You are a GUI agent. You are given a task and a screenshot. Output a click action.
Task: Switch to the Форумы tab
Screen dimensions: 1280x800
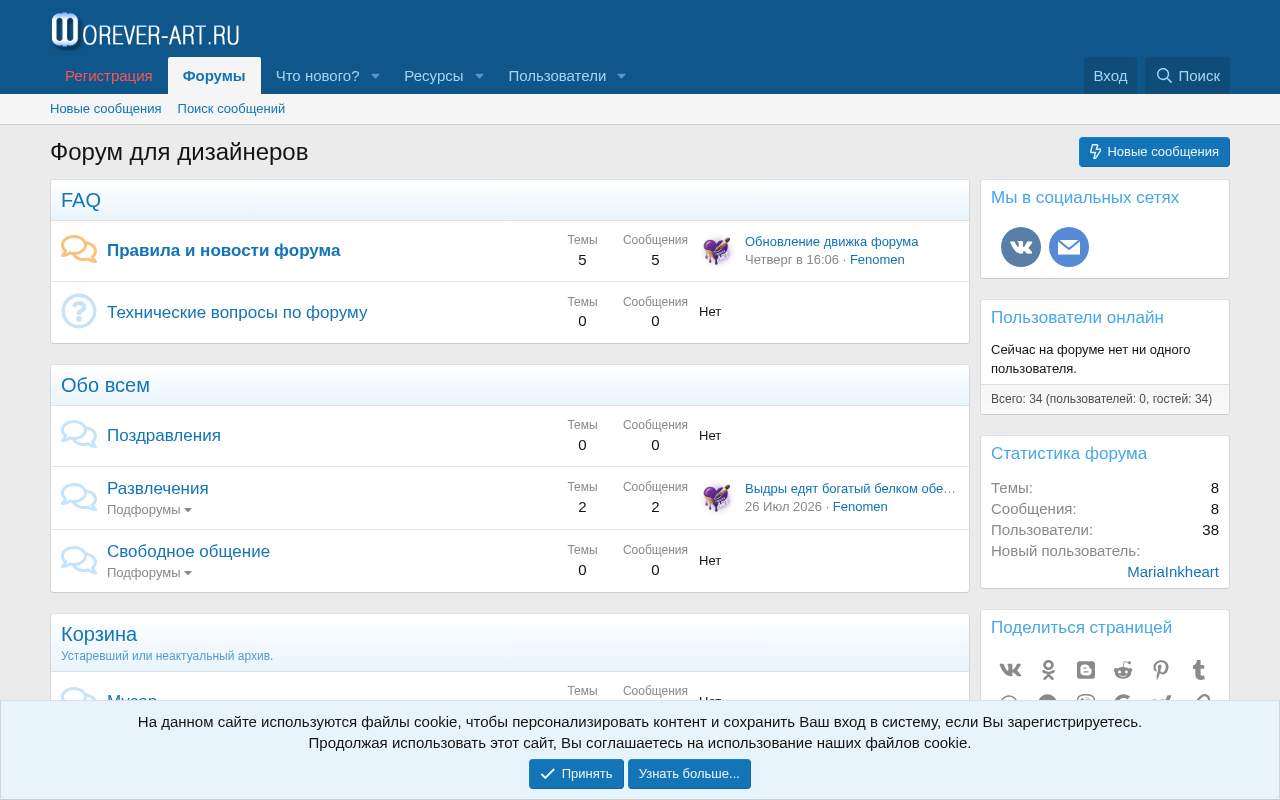[214, 76]
